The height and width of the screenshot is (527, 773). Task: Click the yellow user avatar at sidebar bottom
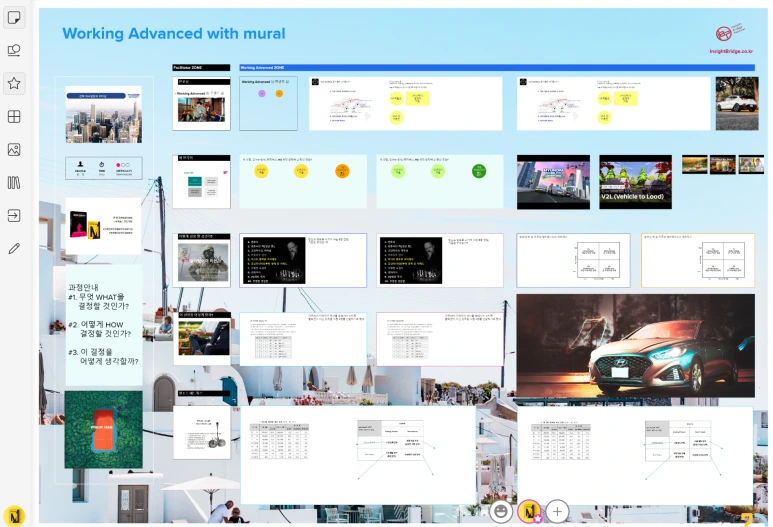[14, 516]
